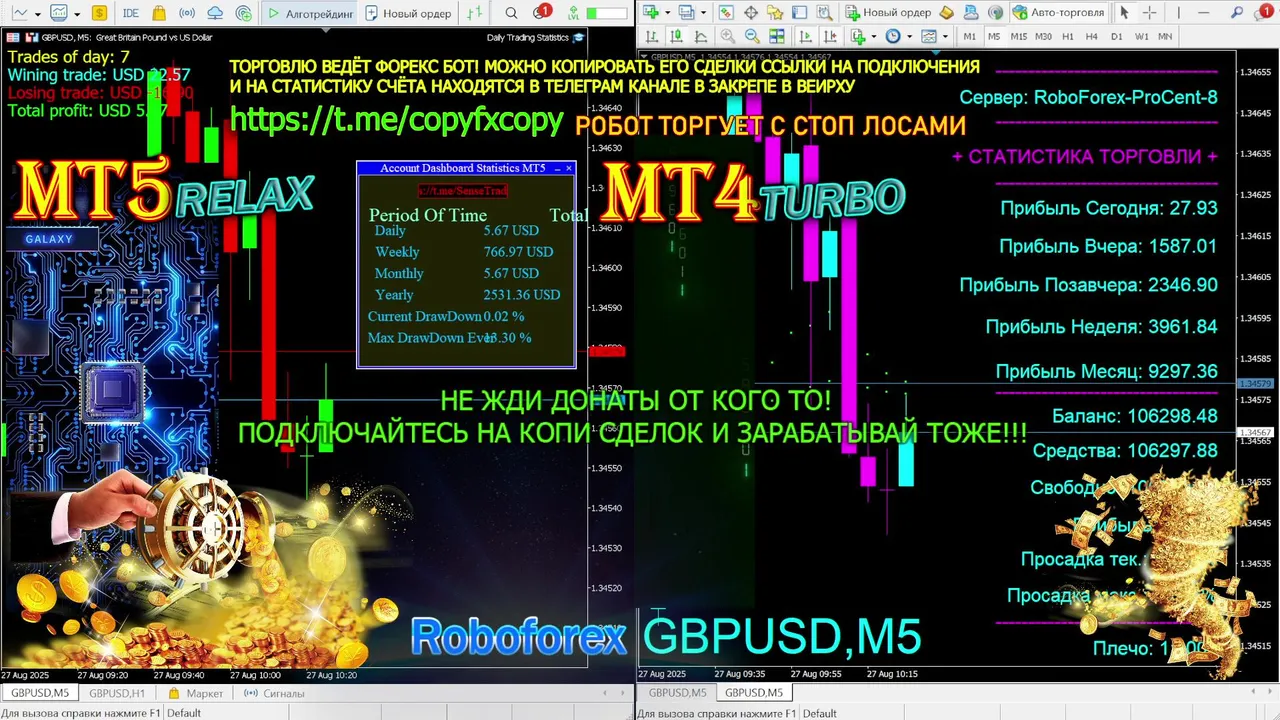This screenshot has width=1280, height=720.
Task: Click Default profile in MT5 status bar
Action: click(x=184, y=713)
